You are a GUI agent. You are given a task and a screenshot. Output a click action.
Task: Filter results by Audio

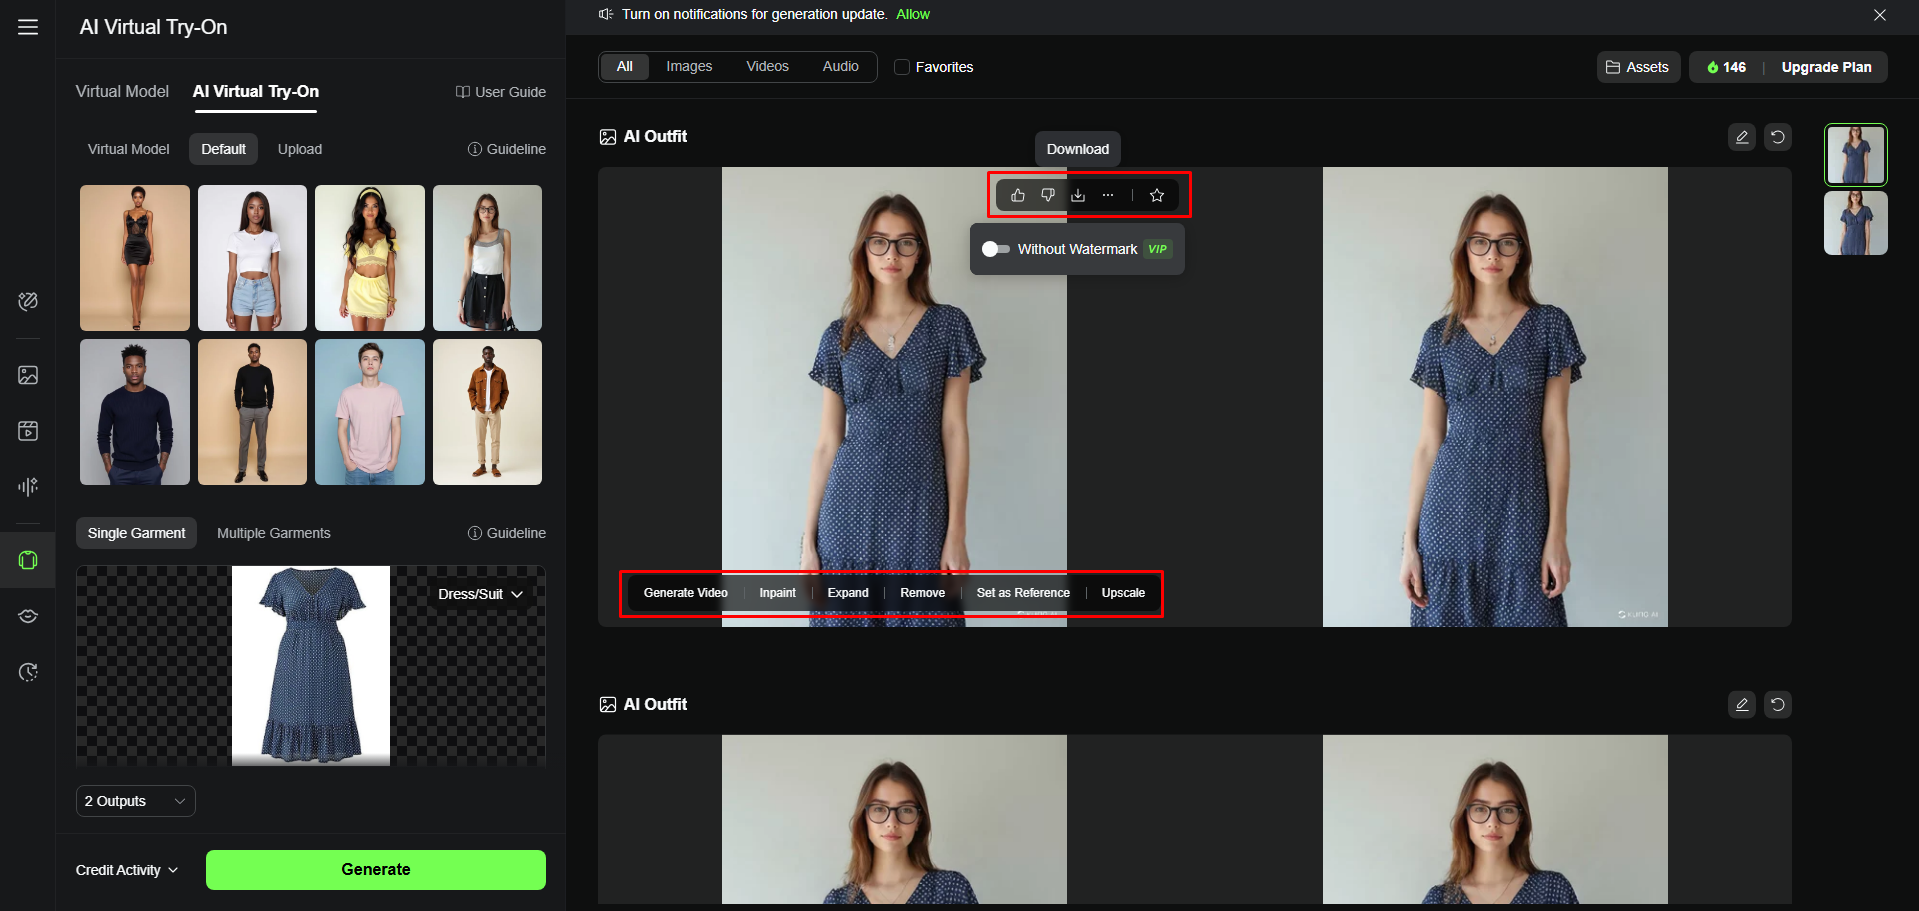(841, 67)
